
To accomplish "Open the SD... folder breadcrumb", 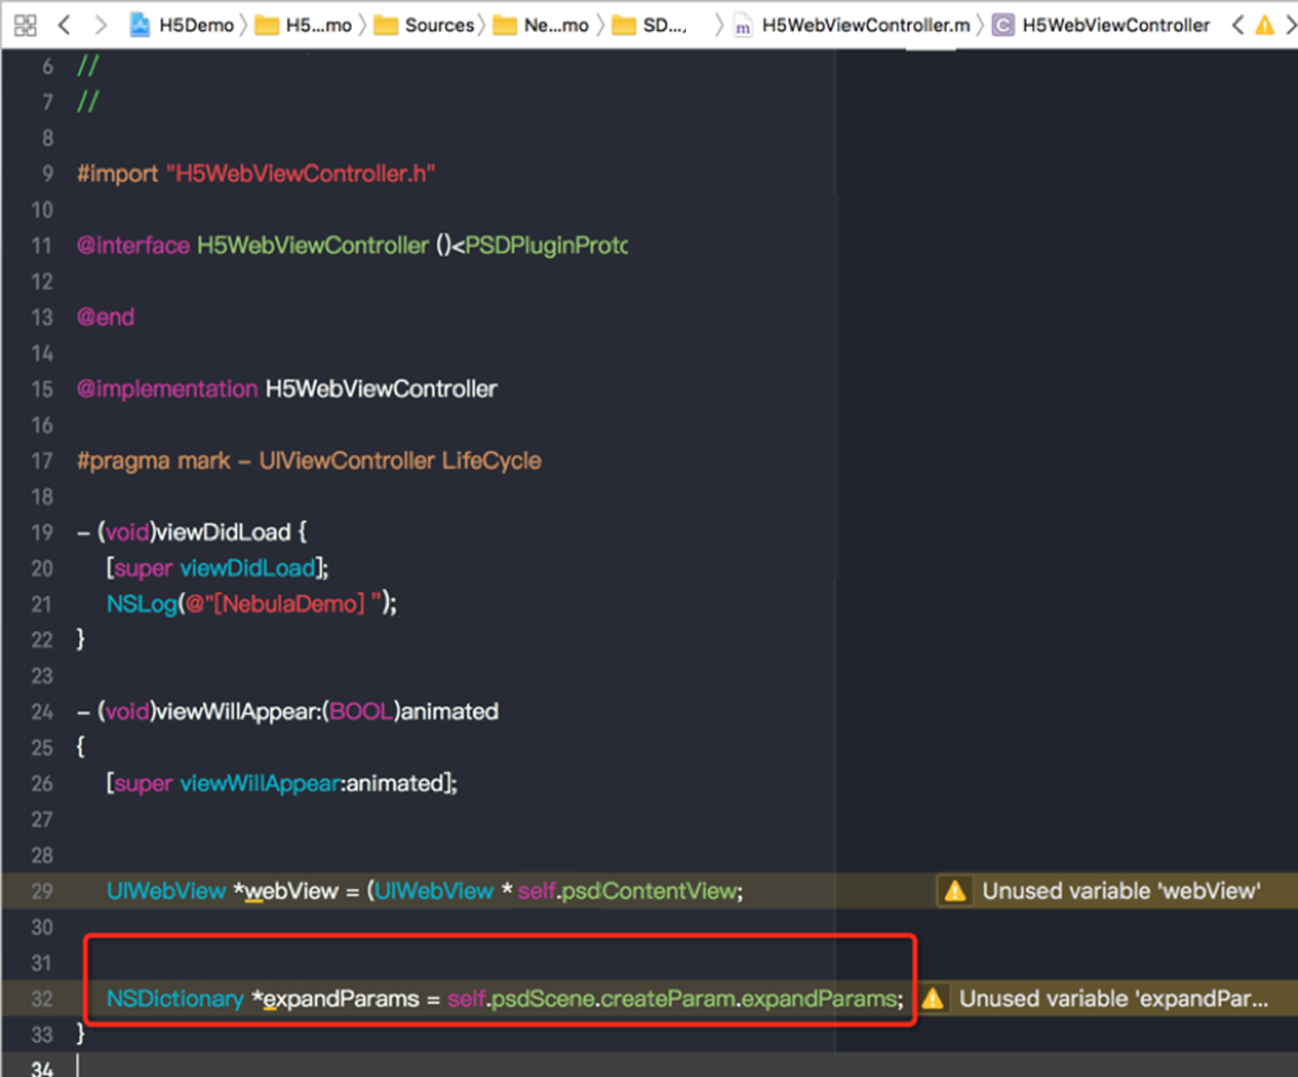I will click(x=663, y=25).
